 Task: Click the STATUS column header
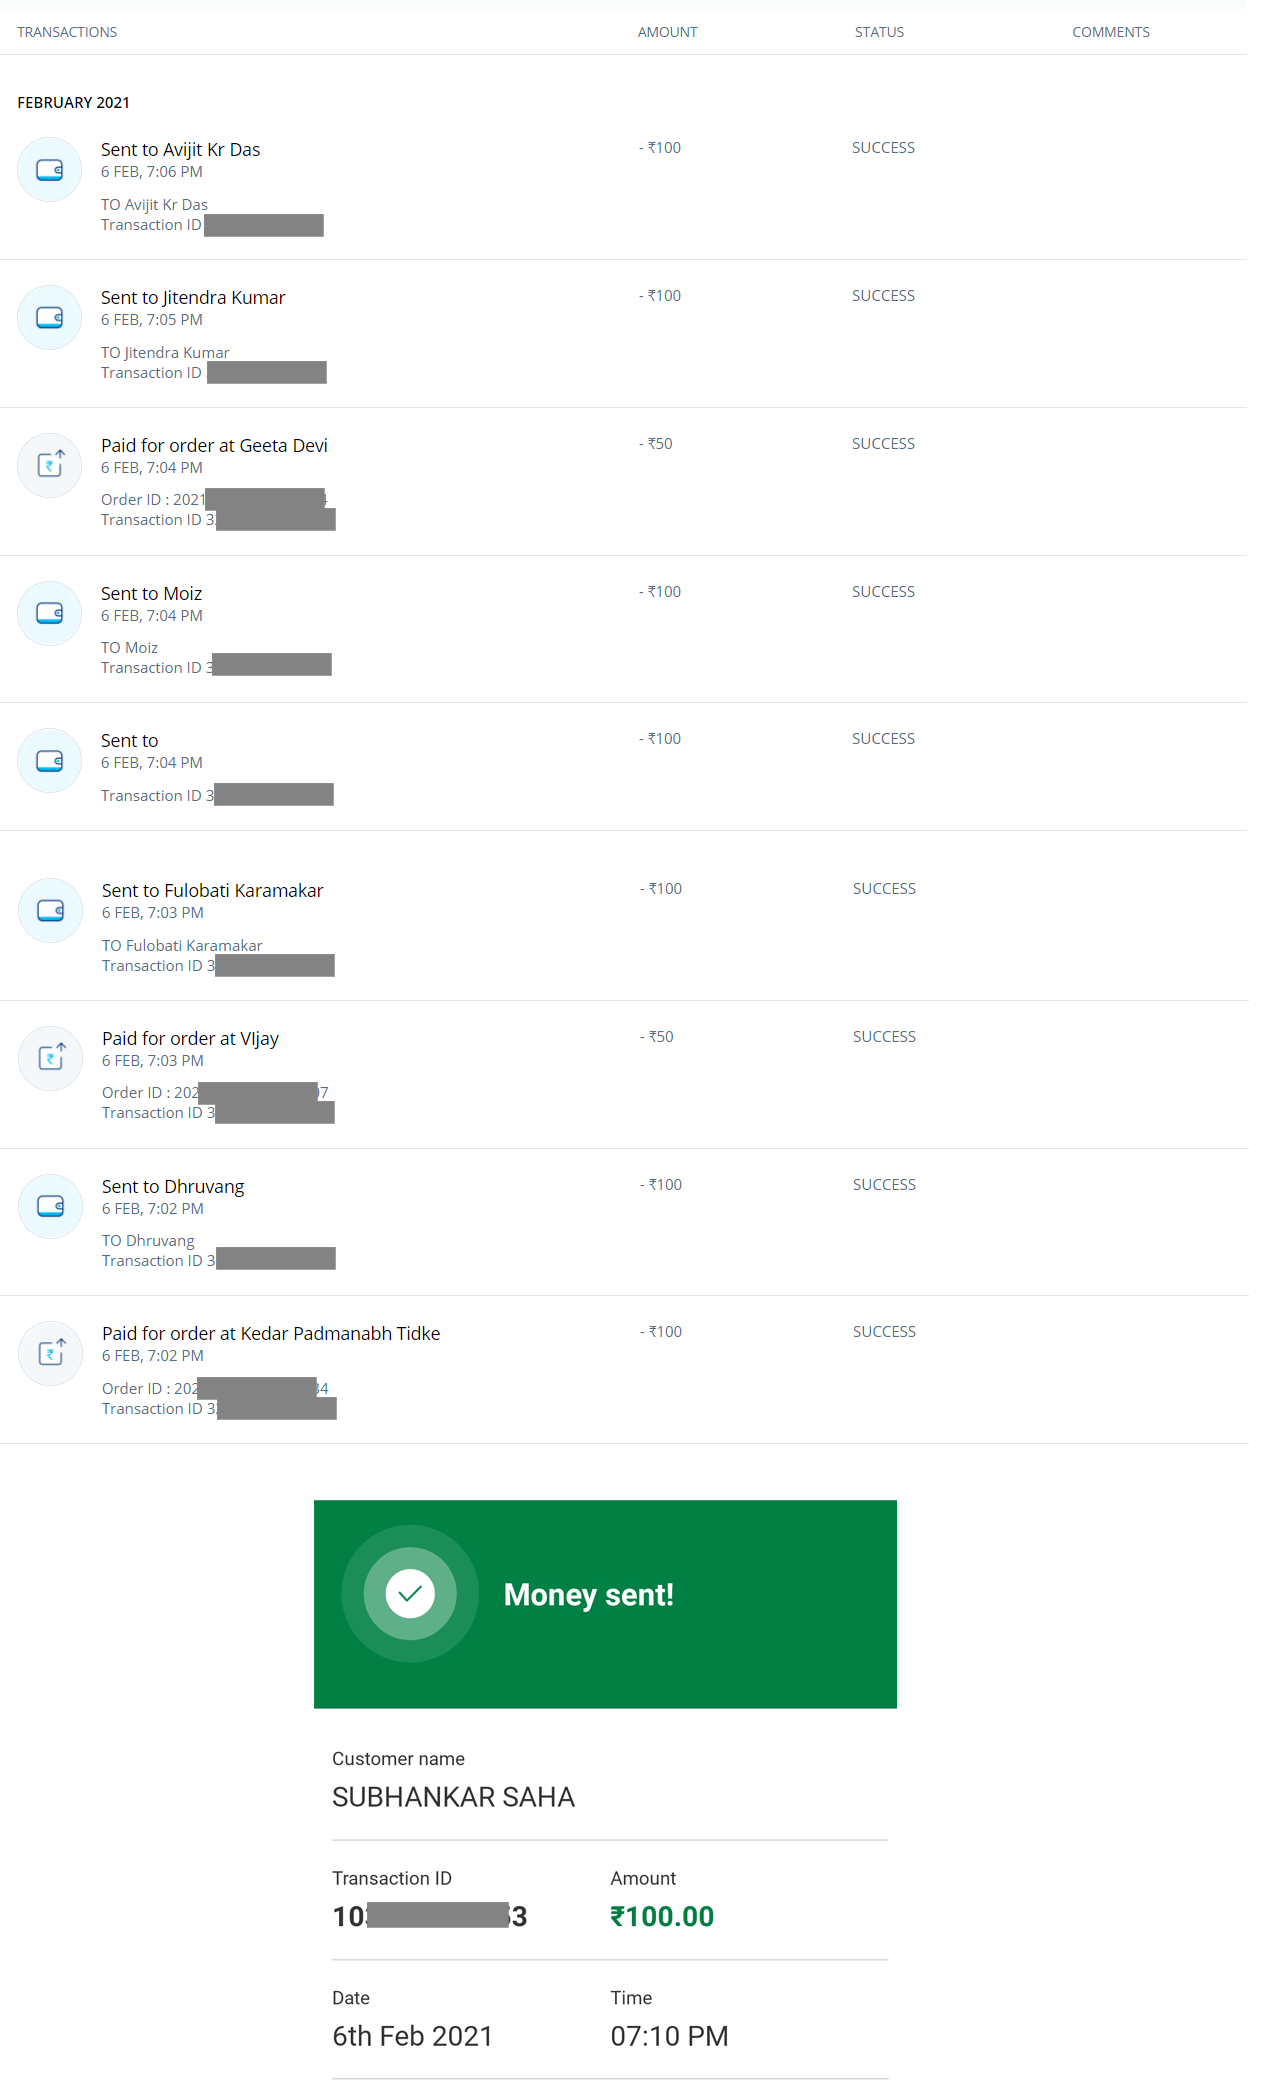[x=879, y=32]
